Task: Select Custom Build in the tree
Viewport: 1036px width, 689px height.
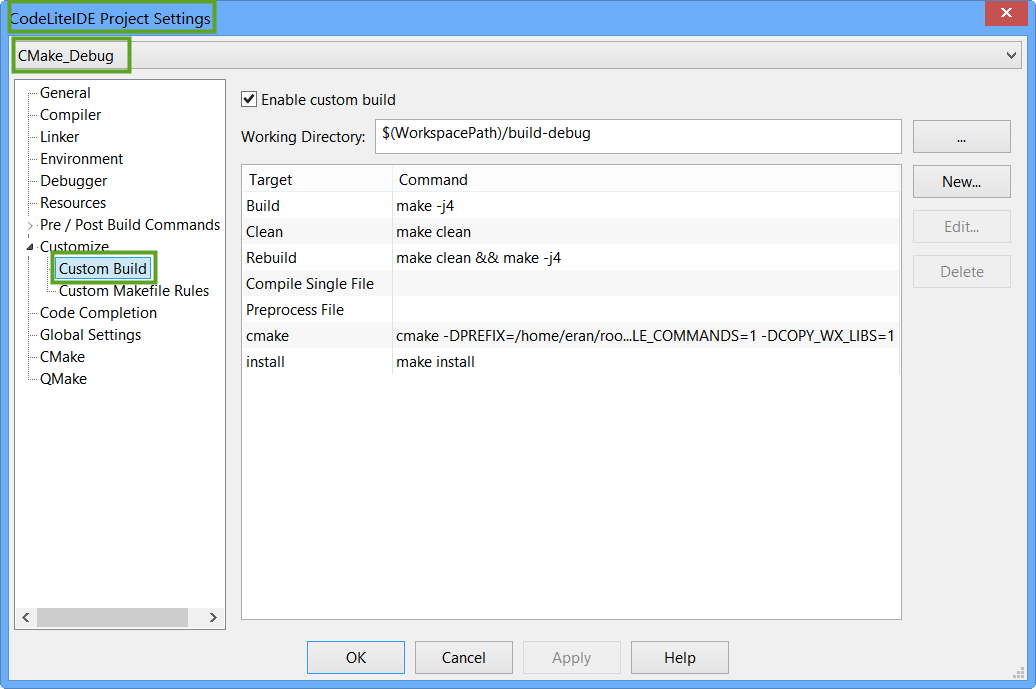Action: pyautogui.click(x=103, y=269)
